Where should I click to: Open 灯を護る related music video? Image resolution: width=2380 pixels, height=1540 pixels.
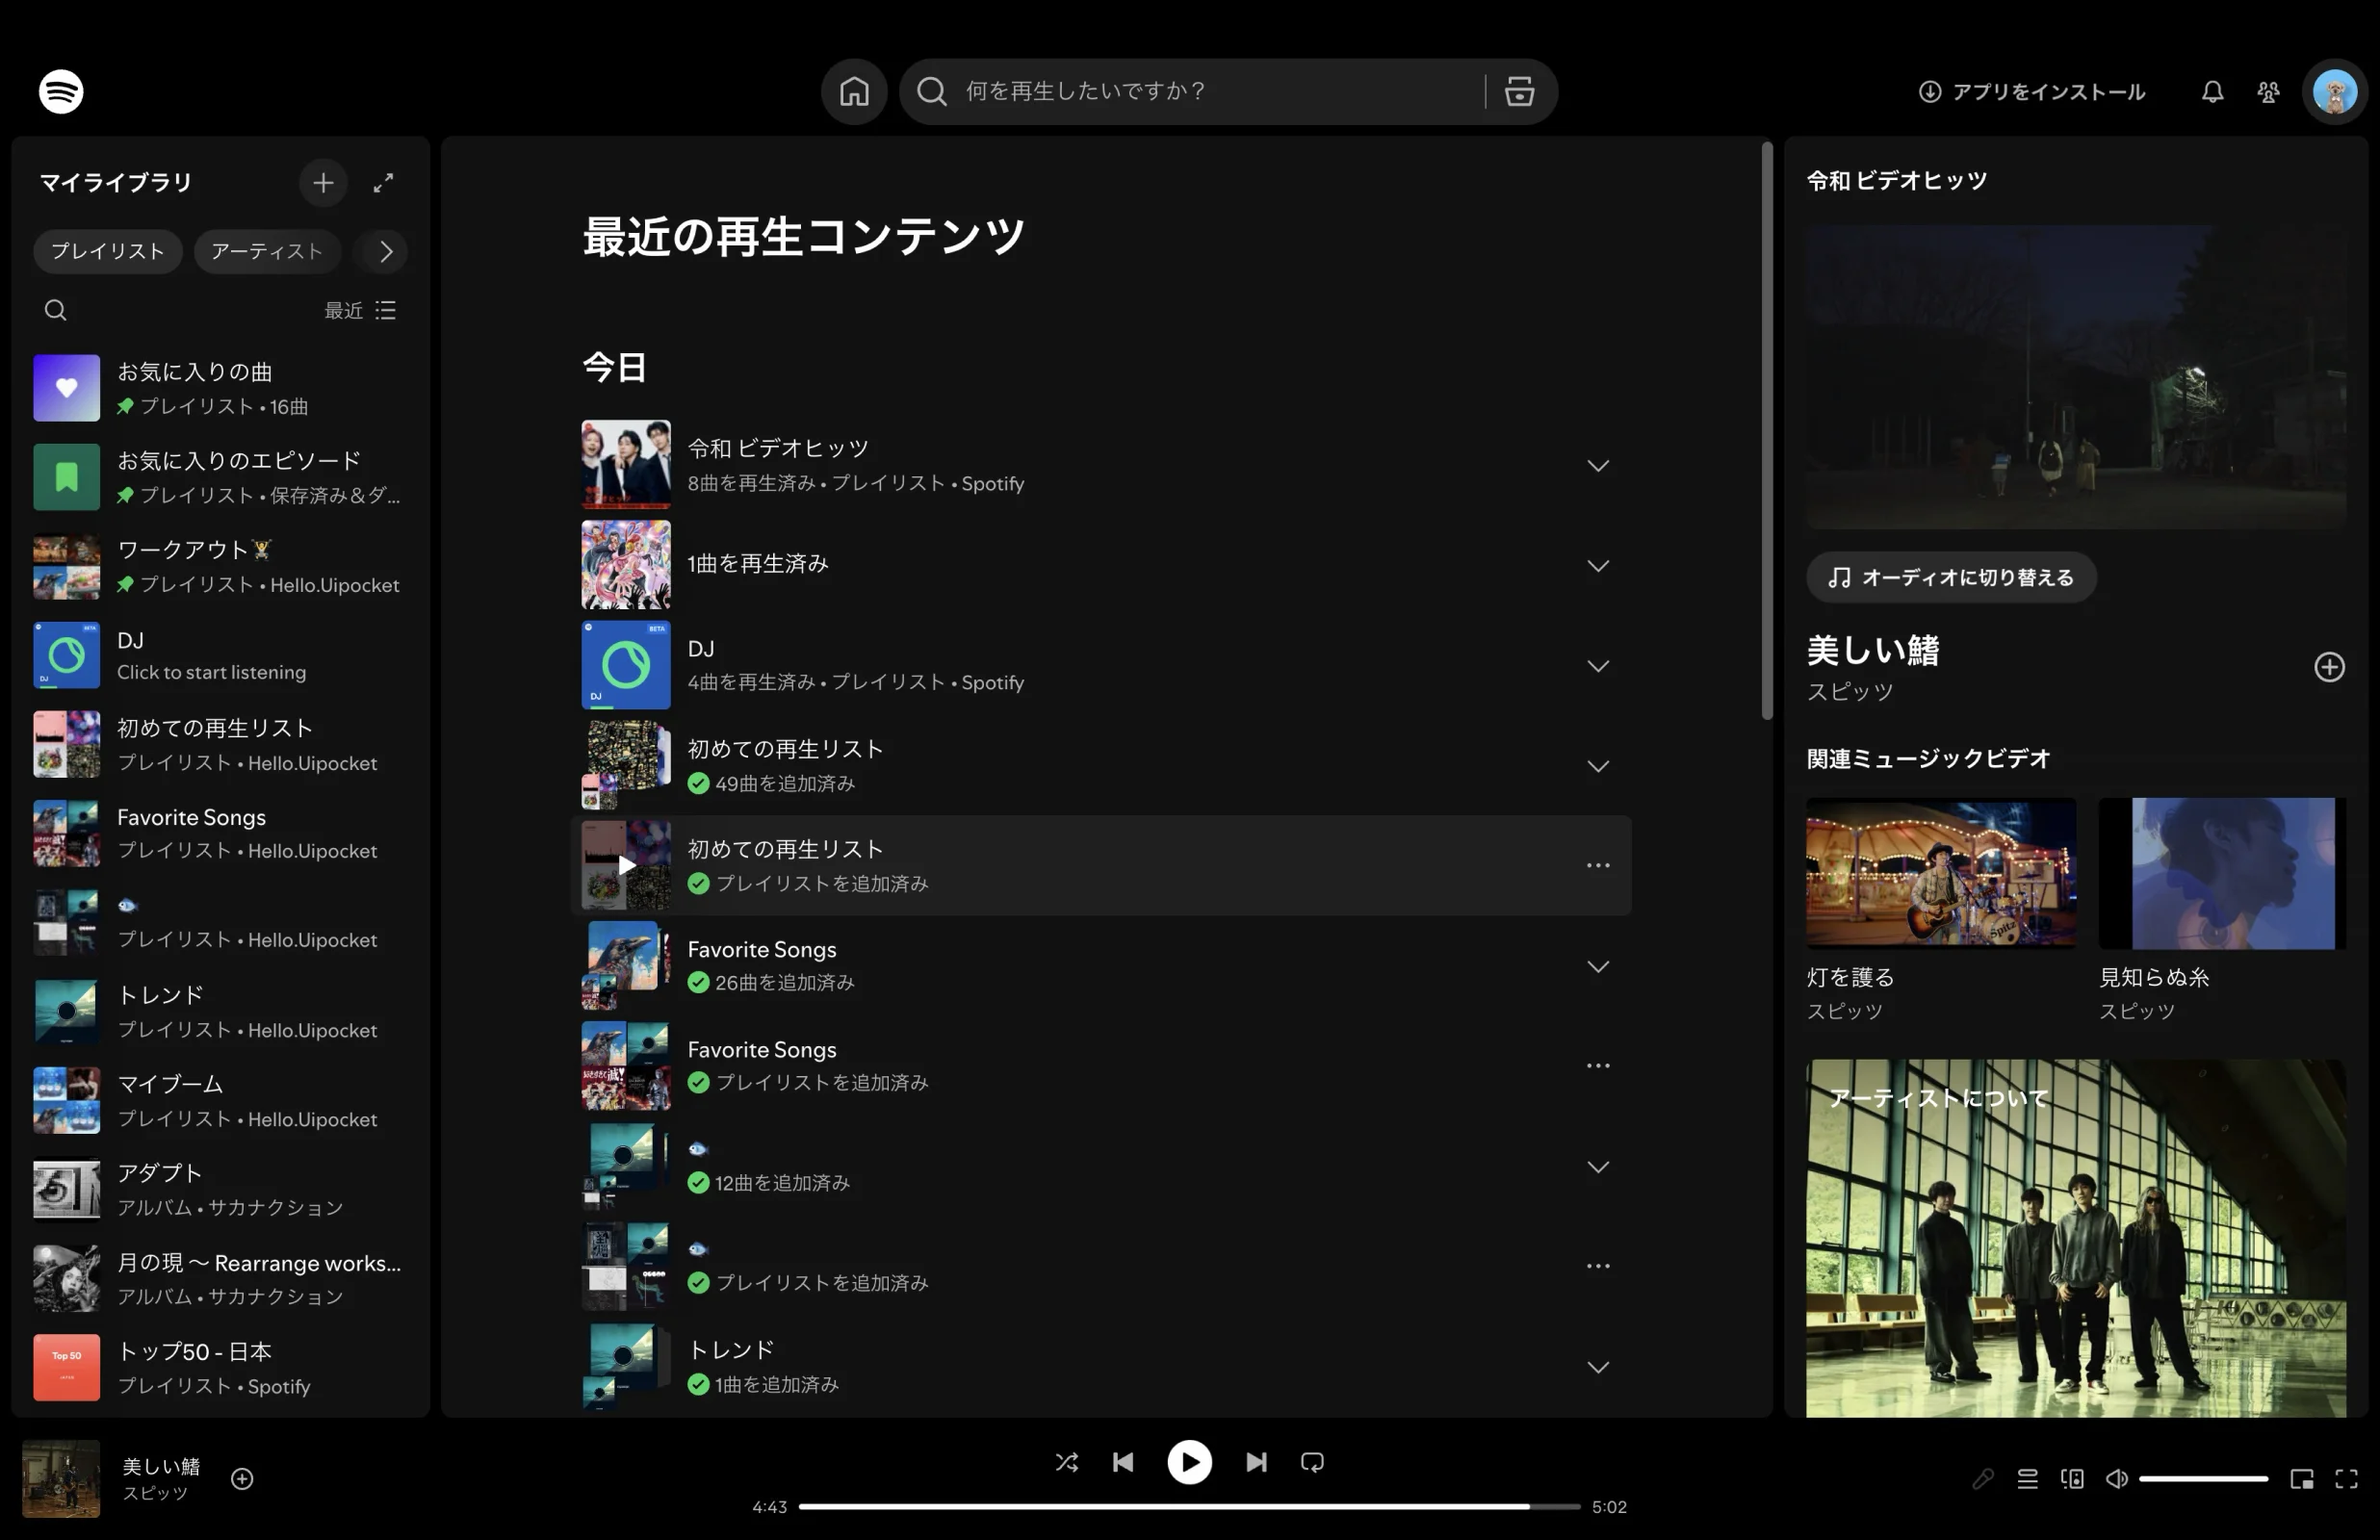click(1940, 910)
